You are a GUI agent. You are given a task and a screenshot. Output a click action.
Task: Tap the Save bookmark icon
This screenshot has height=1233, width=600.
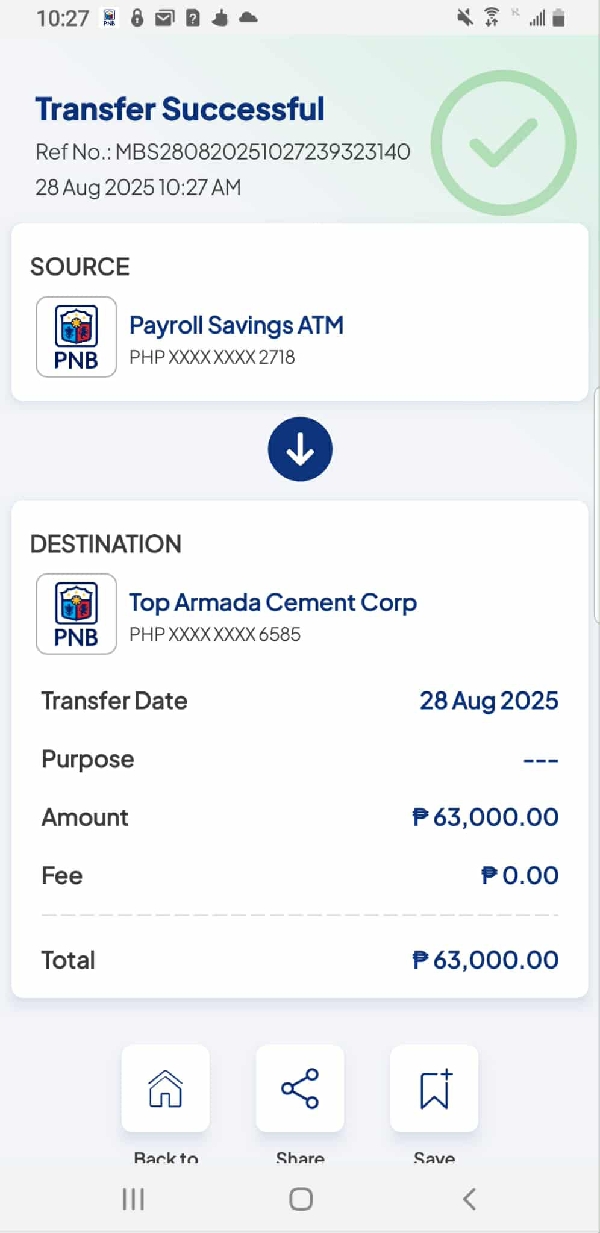click(434, 1088)
